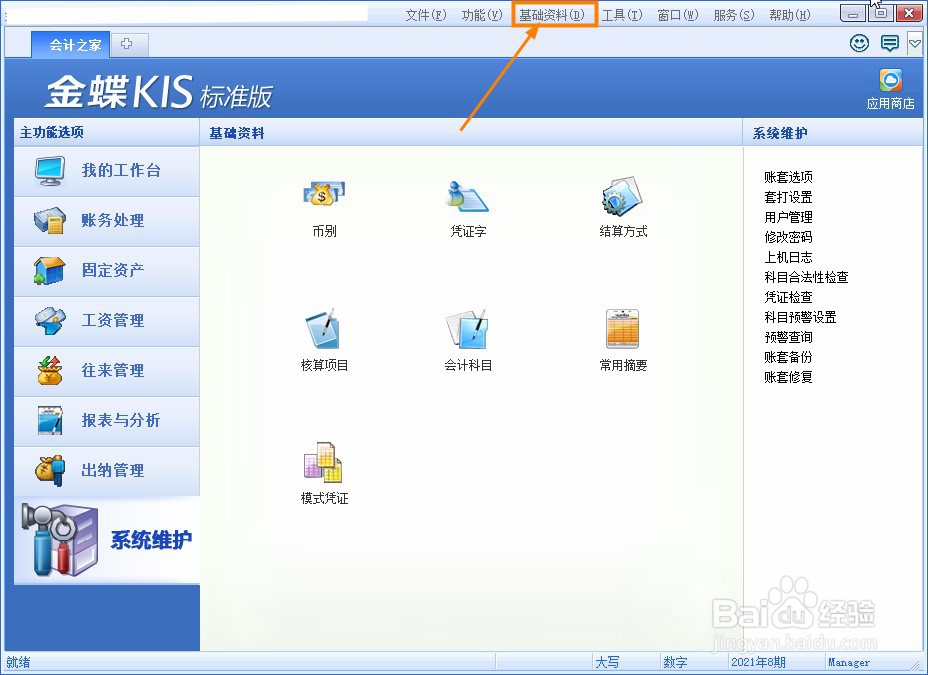Select 往来管理 module label
This screenshot has width=928, height=675.
pyautogui.click(x=112, y=370)
